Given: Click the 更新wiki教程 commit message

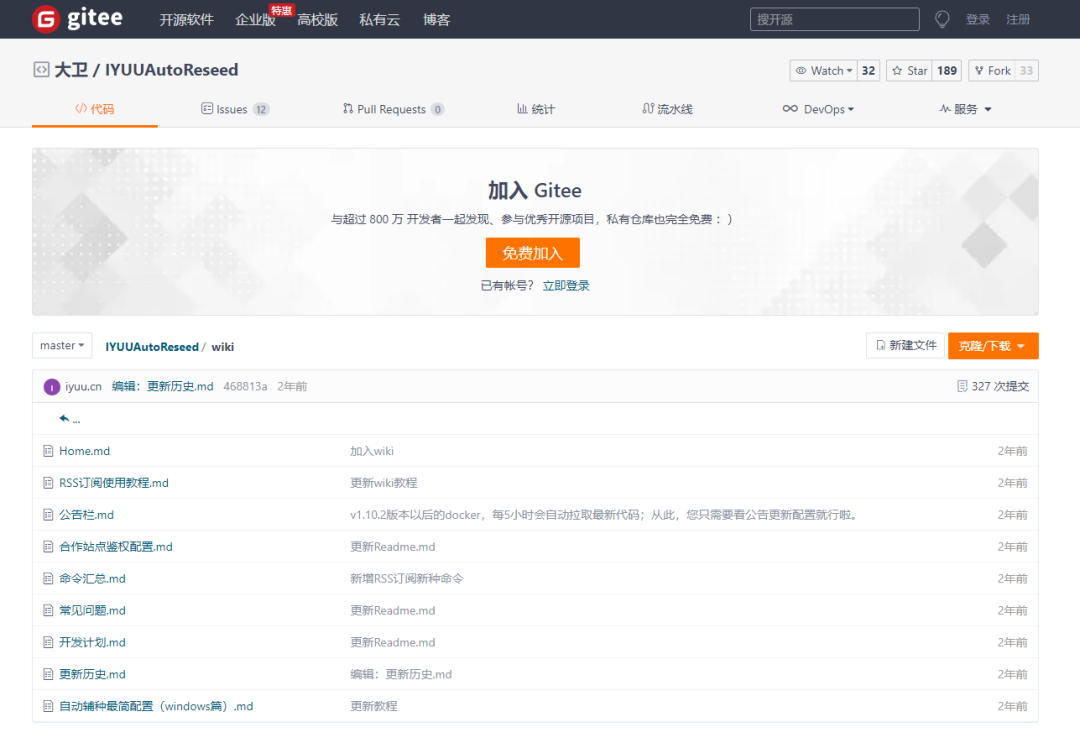Looking at the screenshot, I should [384, 483].
